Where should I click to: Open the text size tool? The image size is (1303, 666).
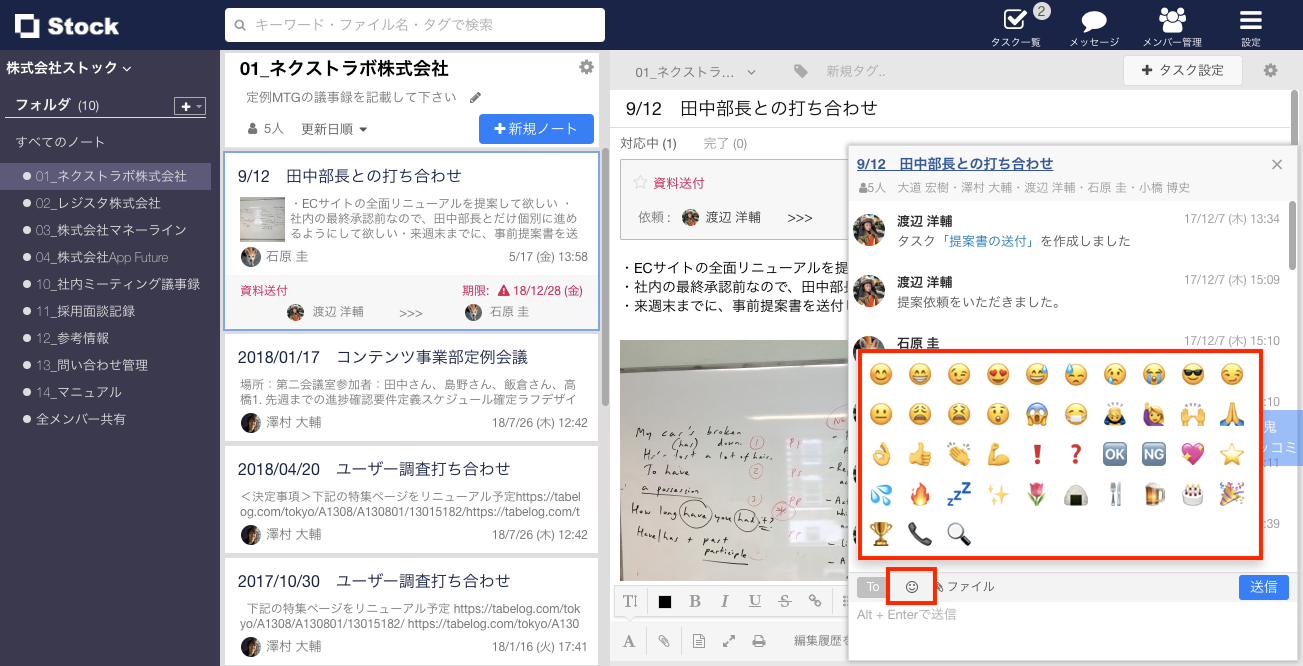[x=630, y=601]
